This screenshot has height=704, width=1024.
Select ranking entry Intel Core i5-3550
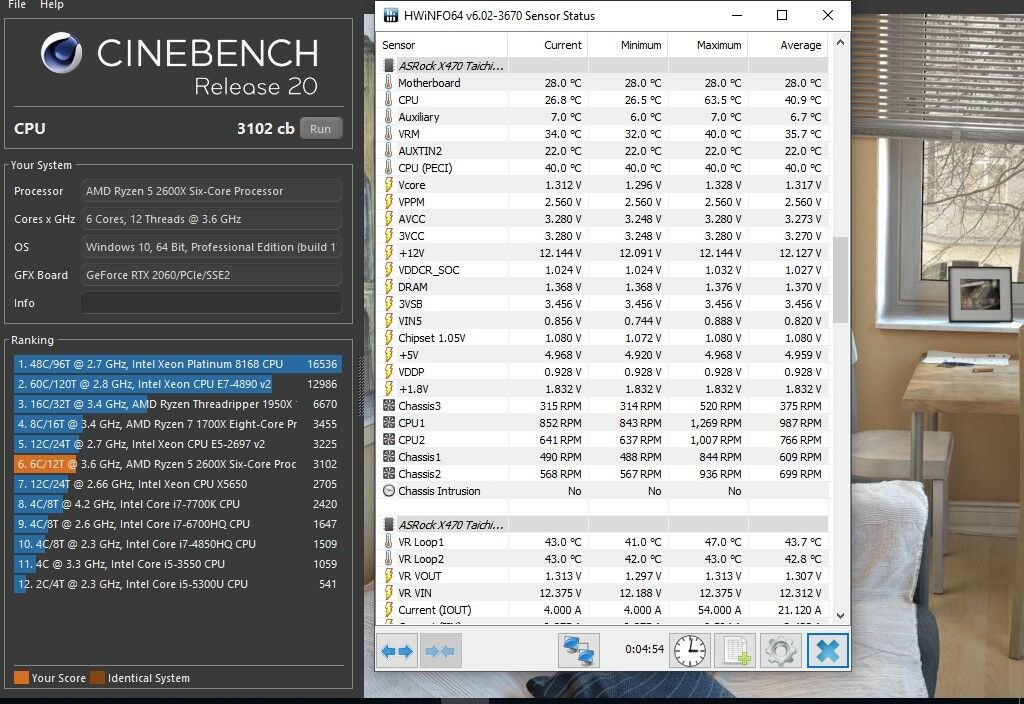(176, 564)
